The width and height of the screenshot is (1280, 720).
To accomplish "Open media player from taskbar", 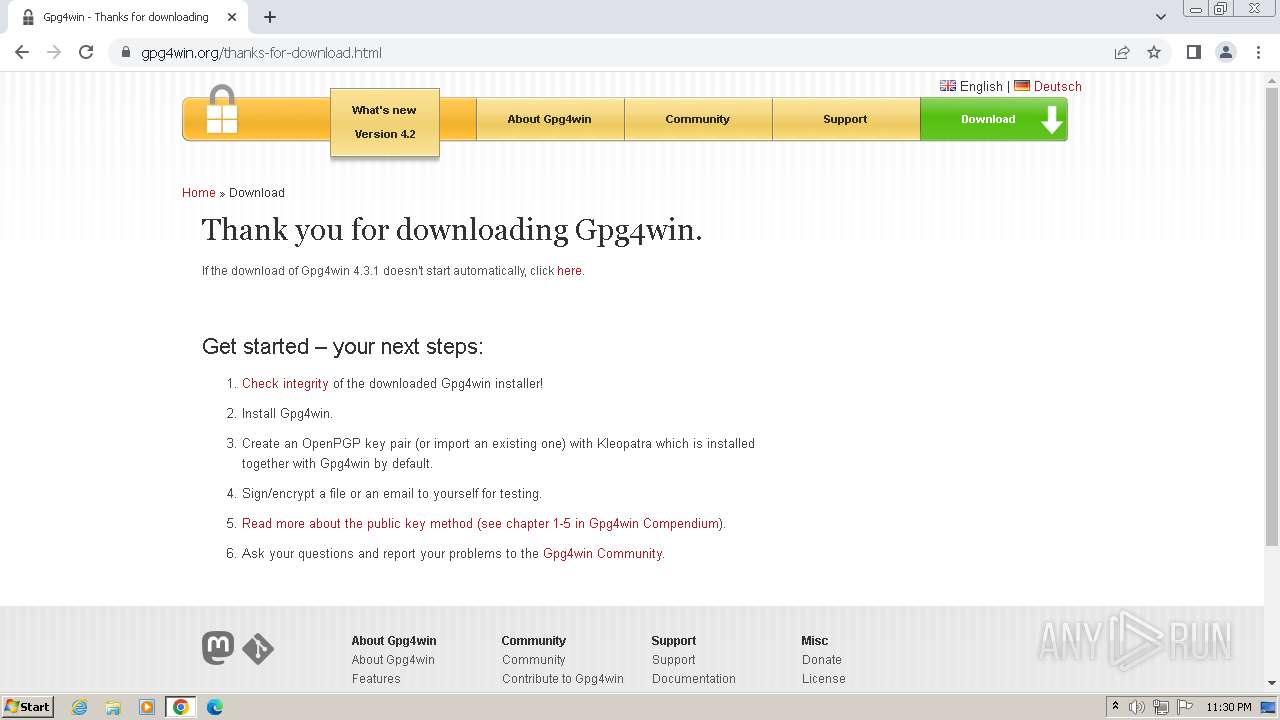I will click(x=147, y=707).
